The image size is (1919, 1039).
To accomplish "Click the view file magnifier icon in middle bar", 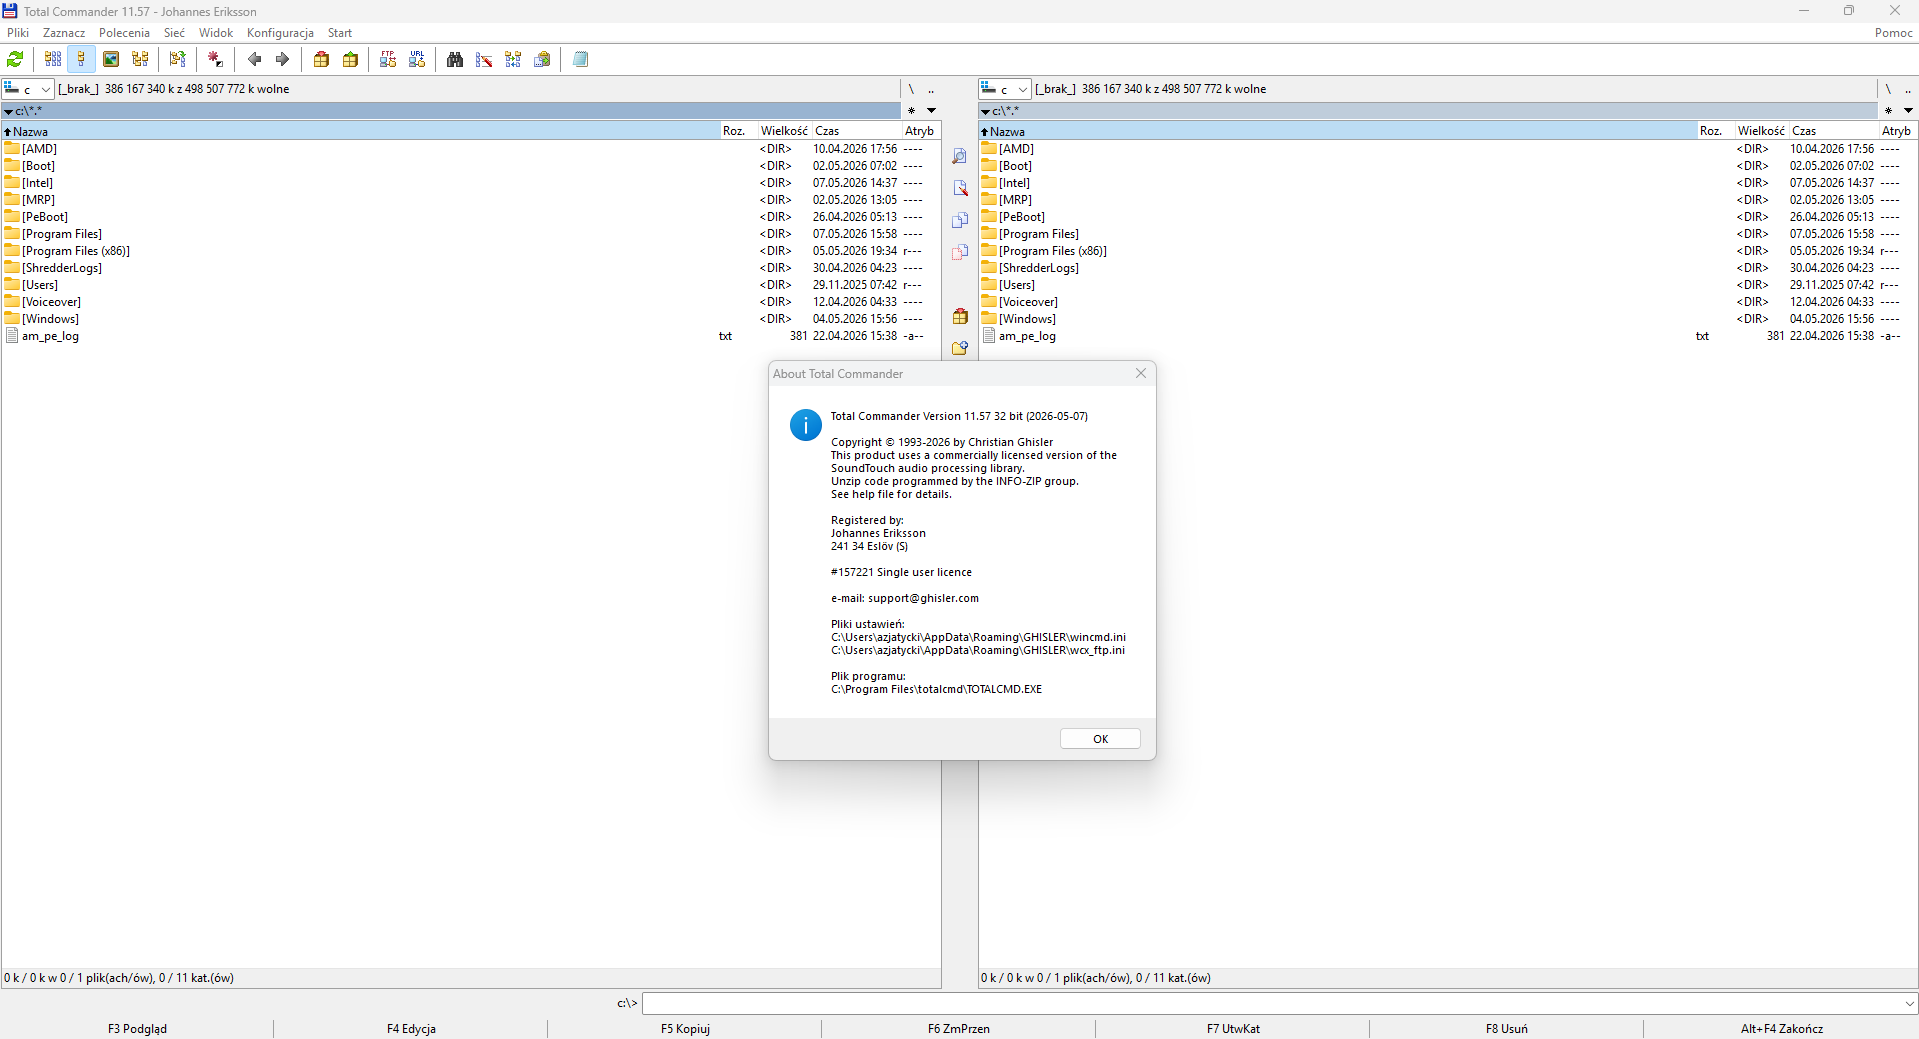I will pyautogui.click(x=960, y=156).
